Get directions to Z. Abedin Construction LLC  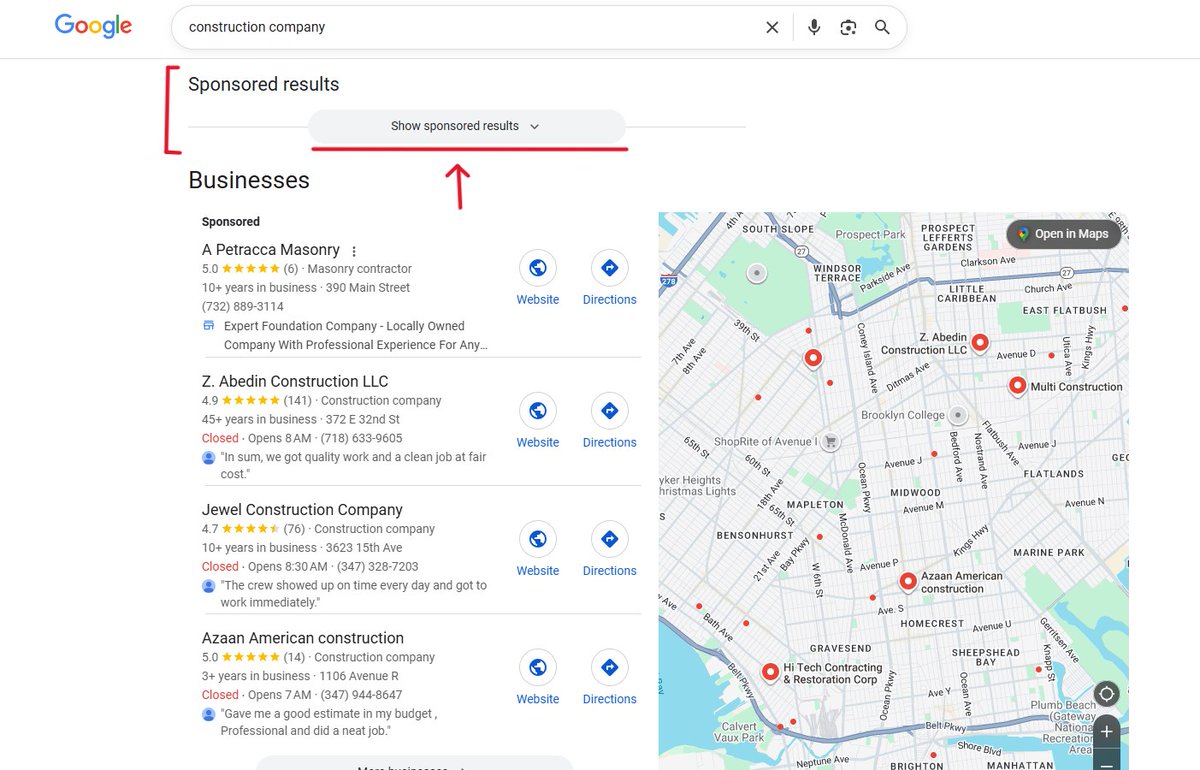click(x=610, y=411)
